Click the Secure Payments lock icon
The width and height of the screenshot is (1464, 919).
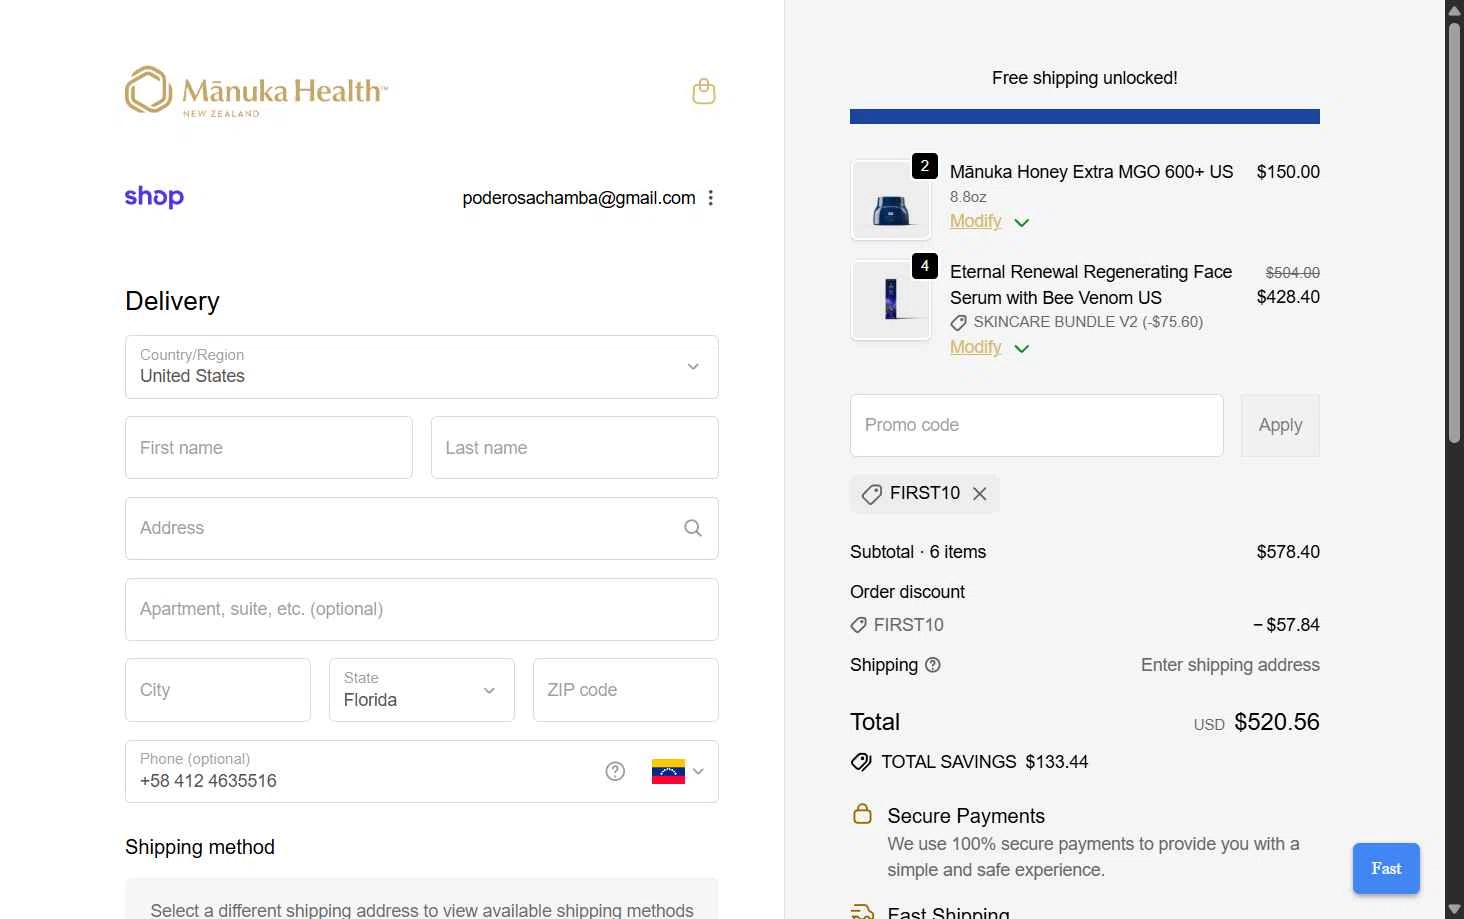tap(862, 814)
